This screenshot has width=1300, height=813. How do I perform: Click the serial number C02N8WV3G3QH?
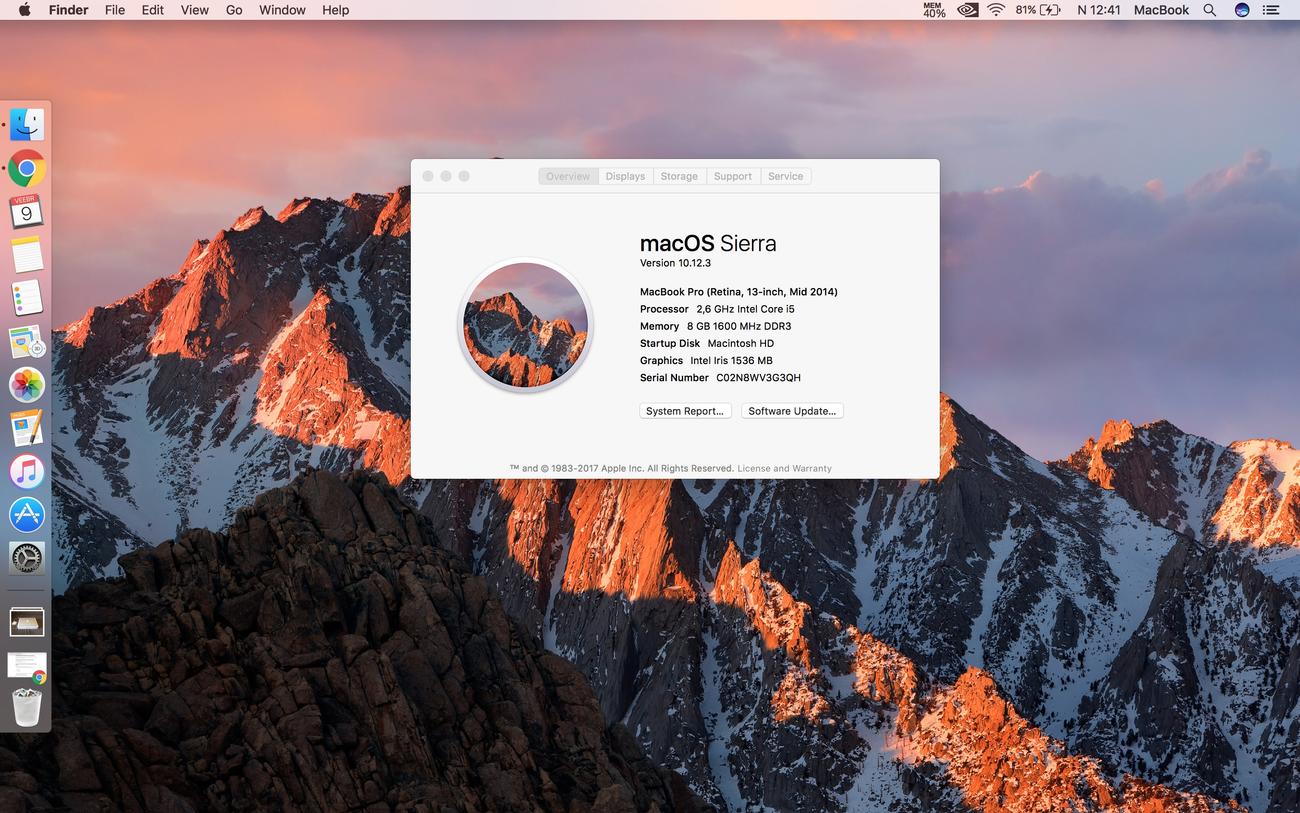coord(758,378)
